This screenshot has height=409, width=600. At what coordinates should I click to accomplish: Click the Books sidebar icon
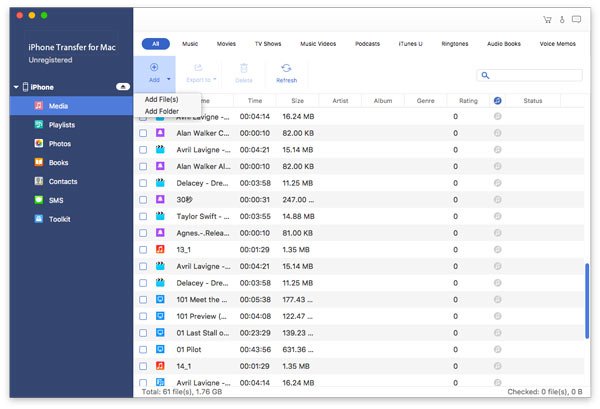(39, 162)
